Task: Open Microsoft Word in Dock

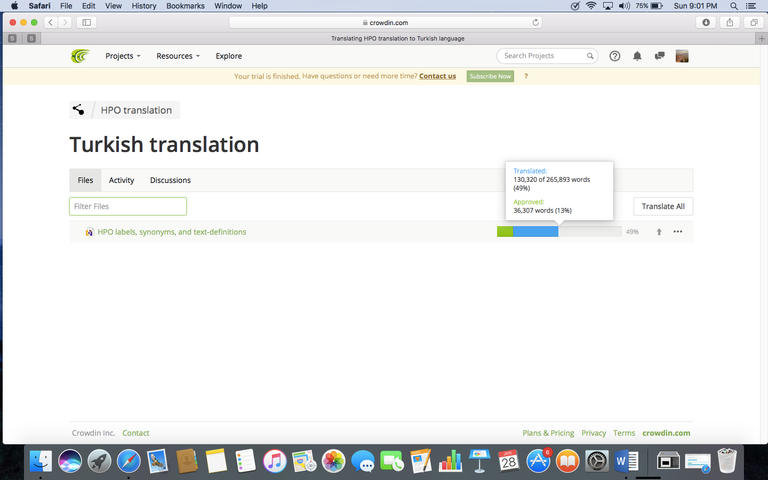Action: [x=626, y=461]
